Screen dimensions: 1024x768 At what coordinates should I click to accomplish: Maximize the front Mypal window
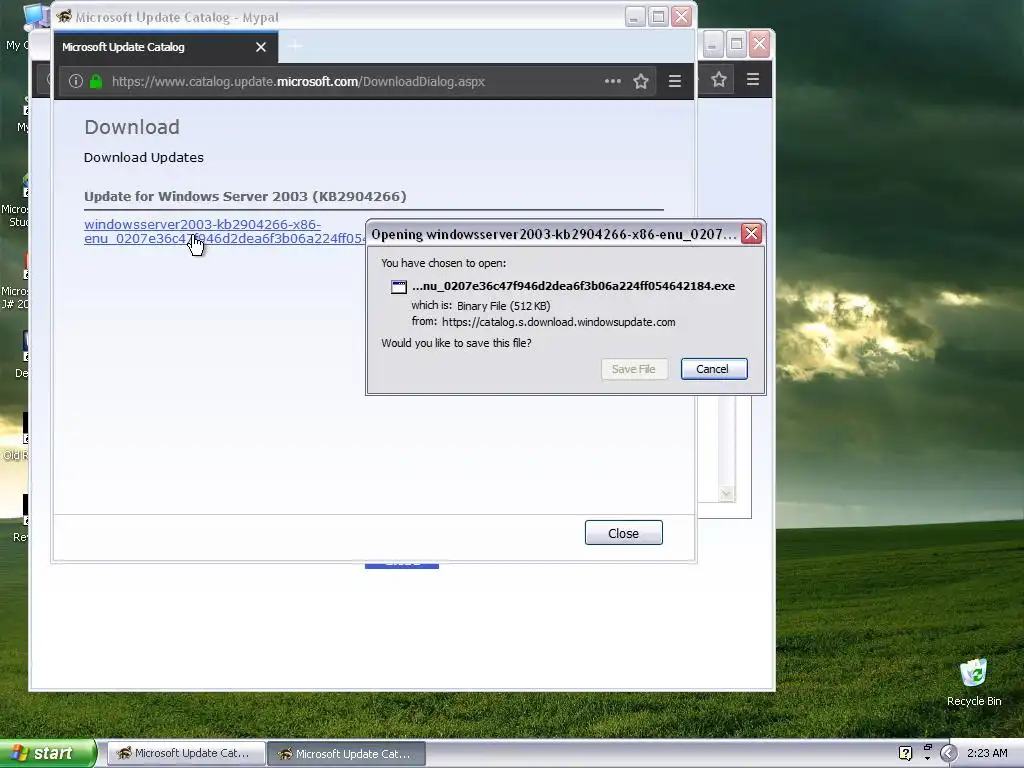click(x=658, y=16)
